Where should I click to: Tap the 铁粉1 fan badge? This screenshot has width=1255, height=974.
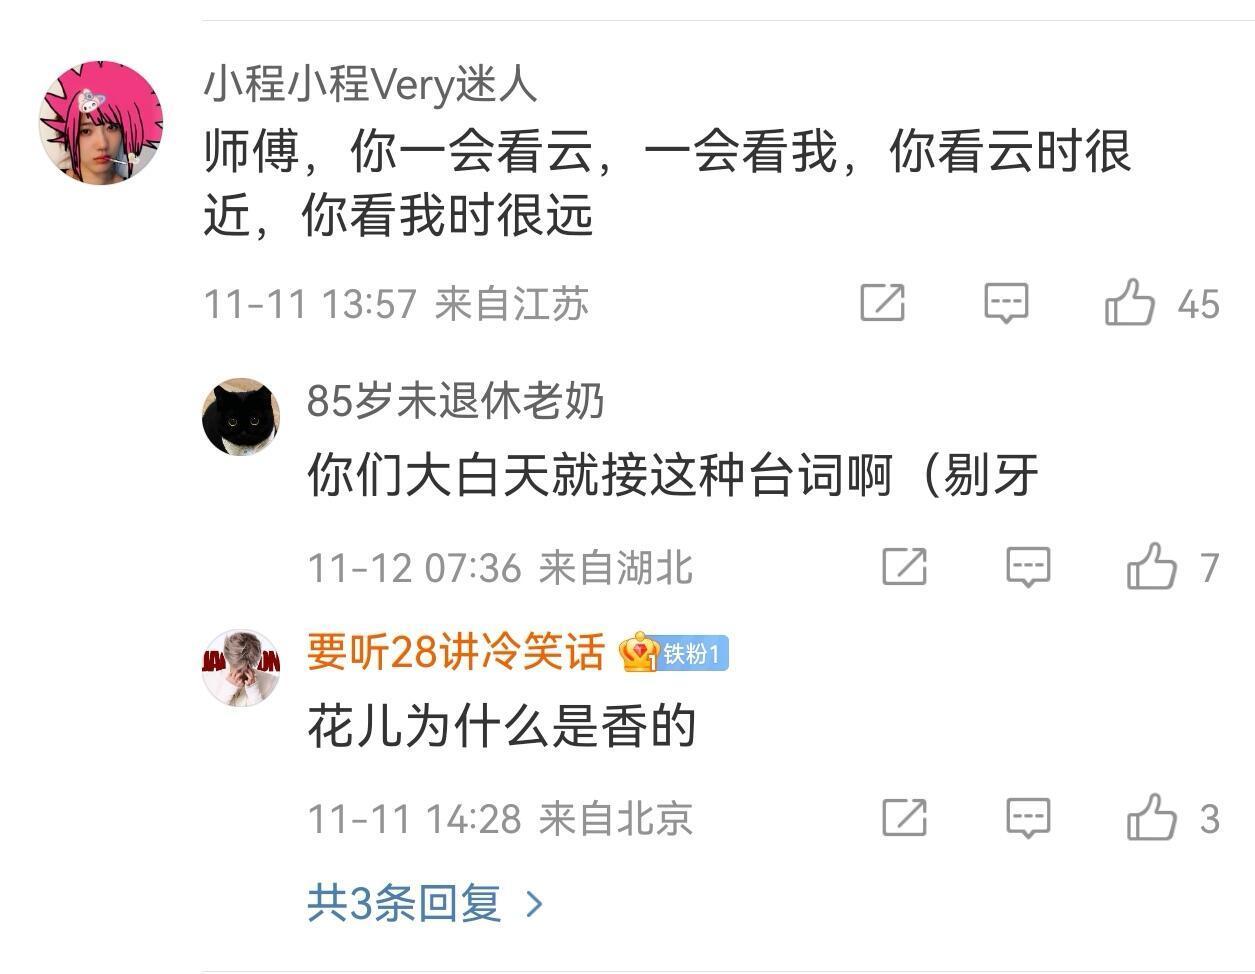pyautogui.click(x=674, y=653)
